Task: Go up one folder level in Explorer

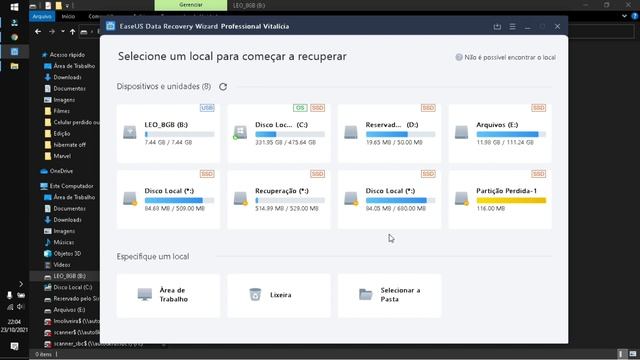Action: (x=72, y=31)
